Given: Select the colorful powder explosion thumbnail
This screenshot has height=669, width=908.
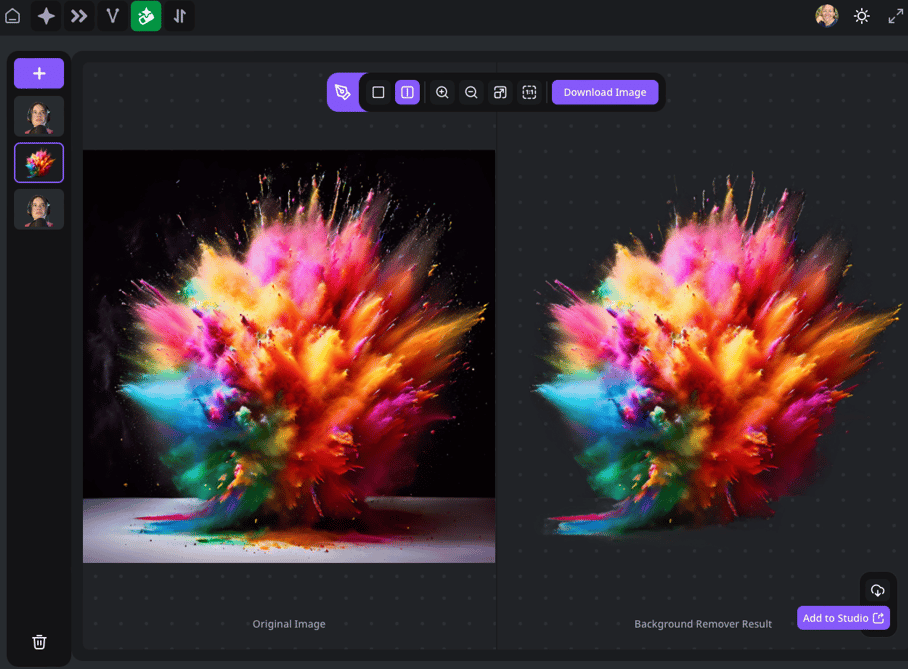Looking at the screenshot, I should (38, 162).
